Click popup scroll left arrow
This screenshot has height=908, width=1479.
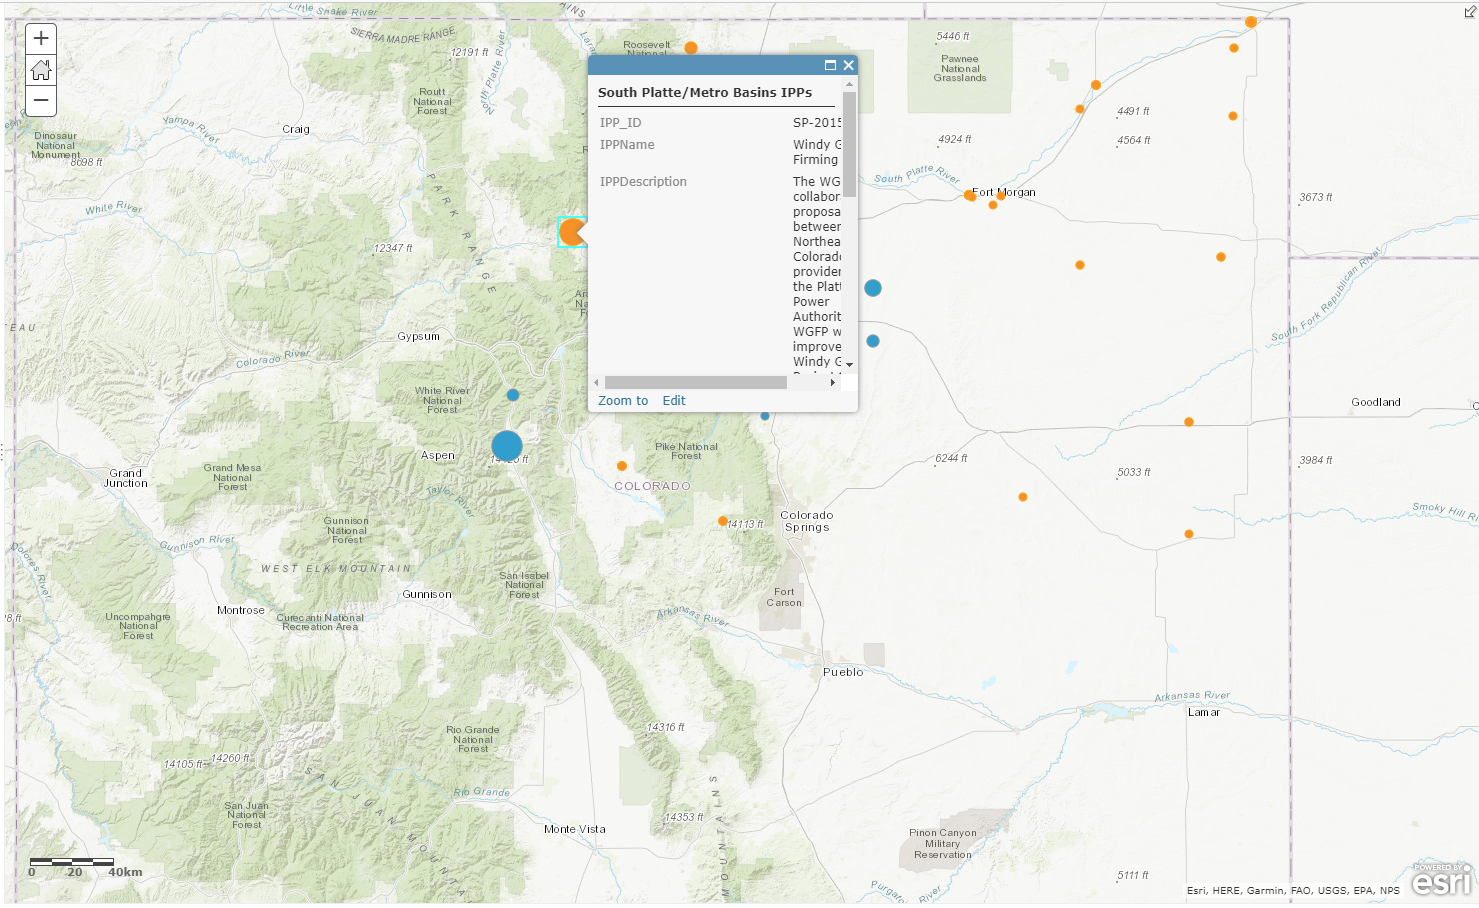tap(597, 382)
